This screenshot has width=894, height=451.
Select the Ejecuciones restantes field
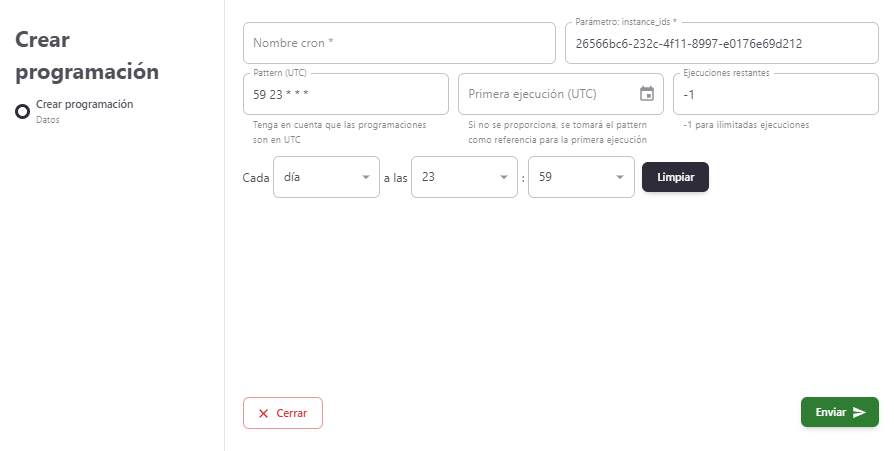point(775,94)
